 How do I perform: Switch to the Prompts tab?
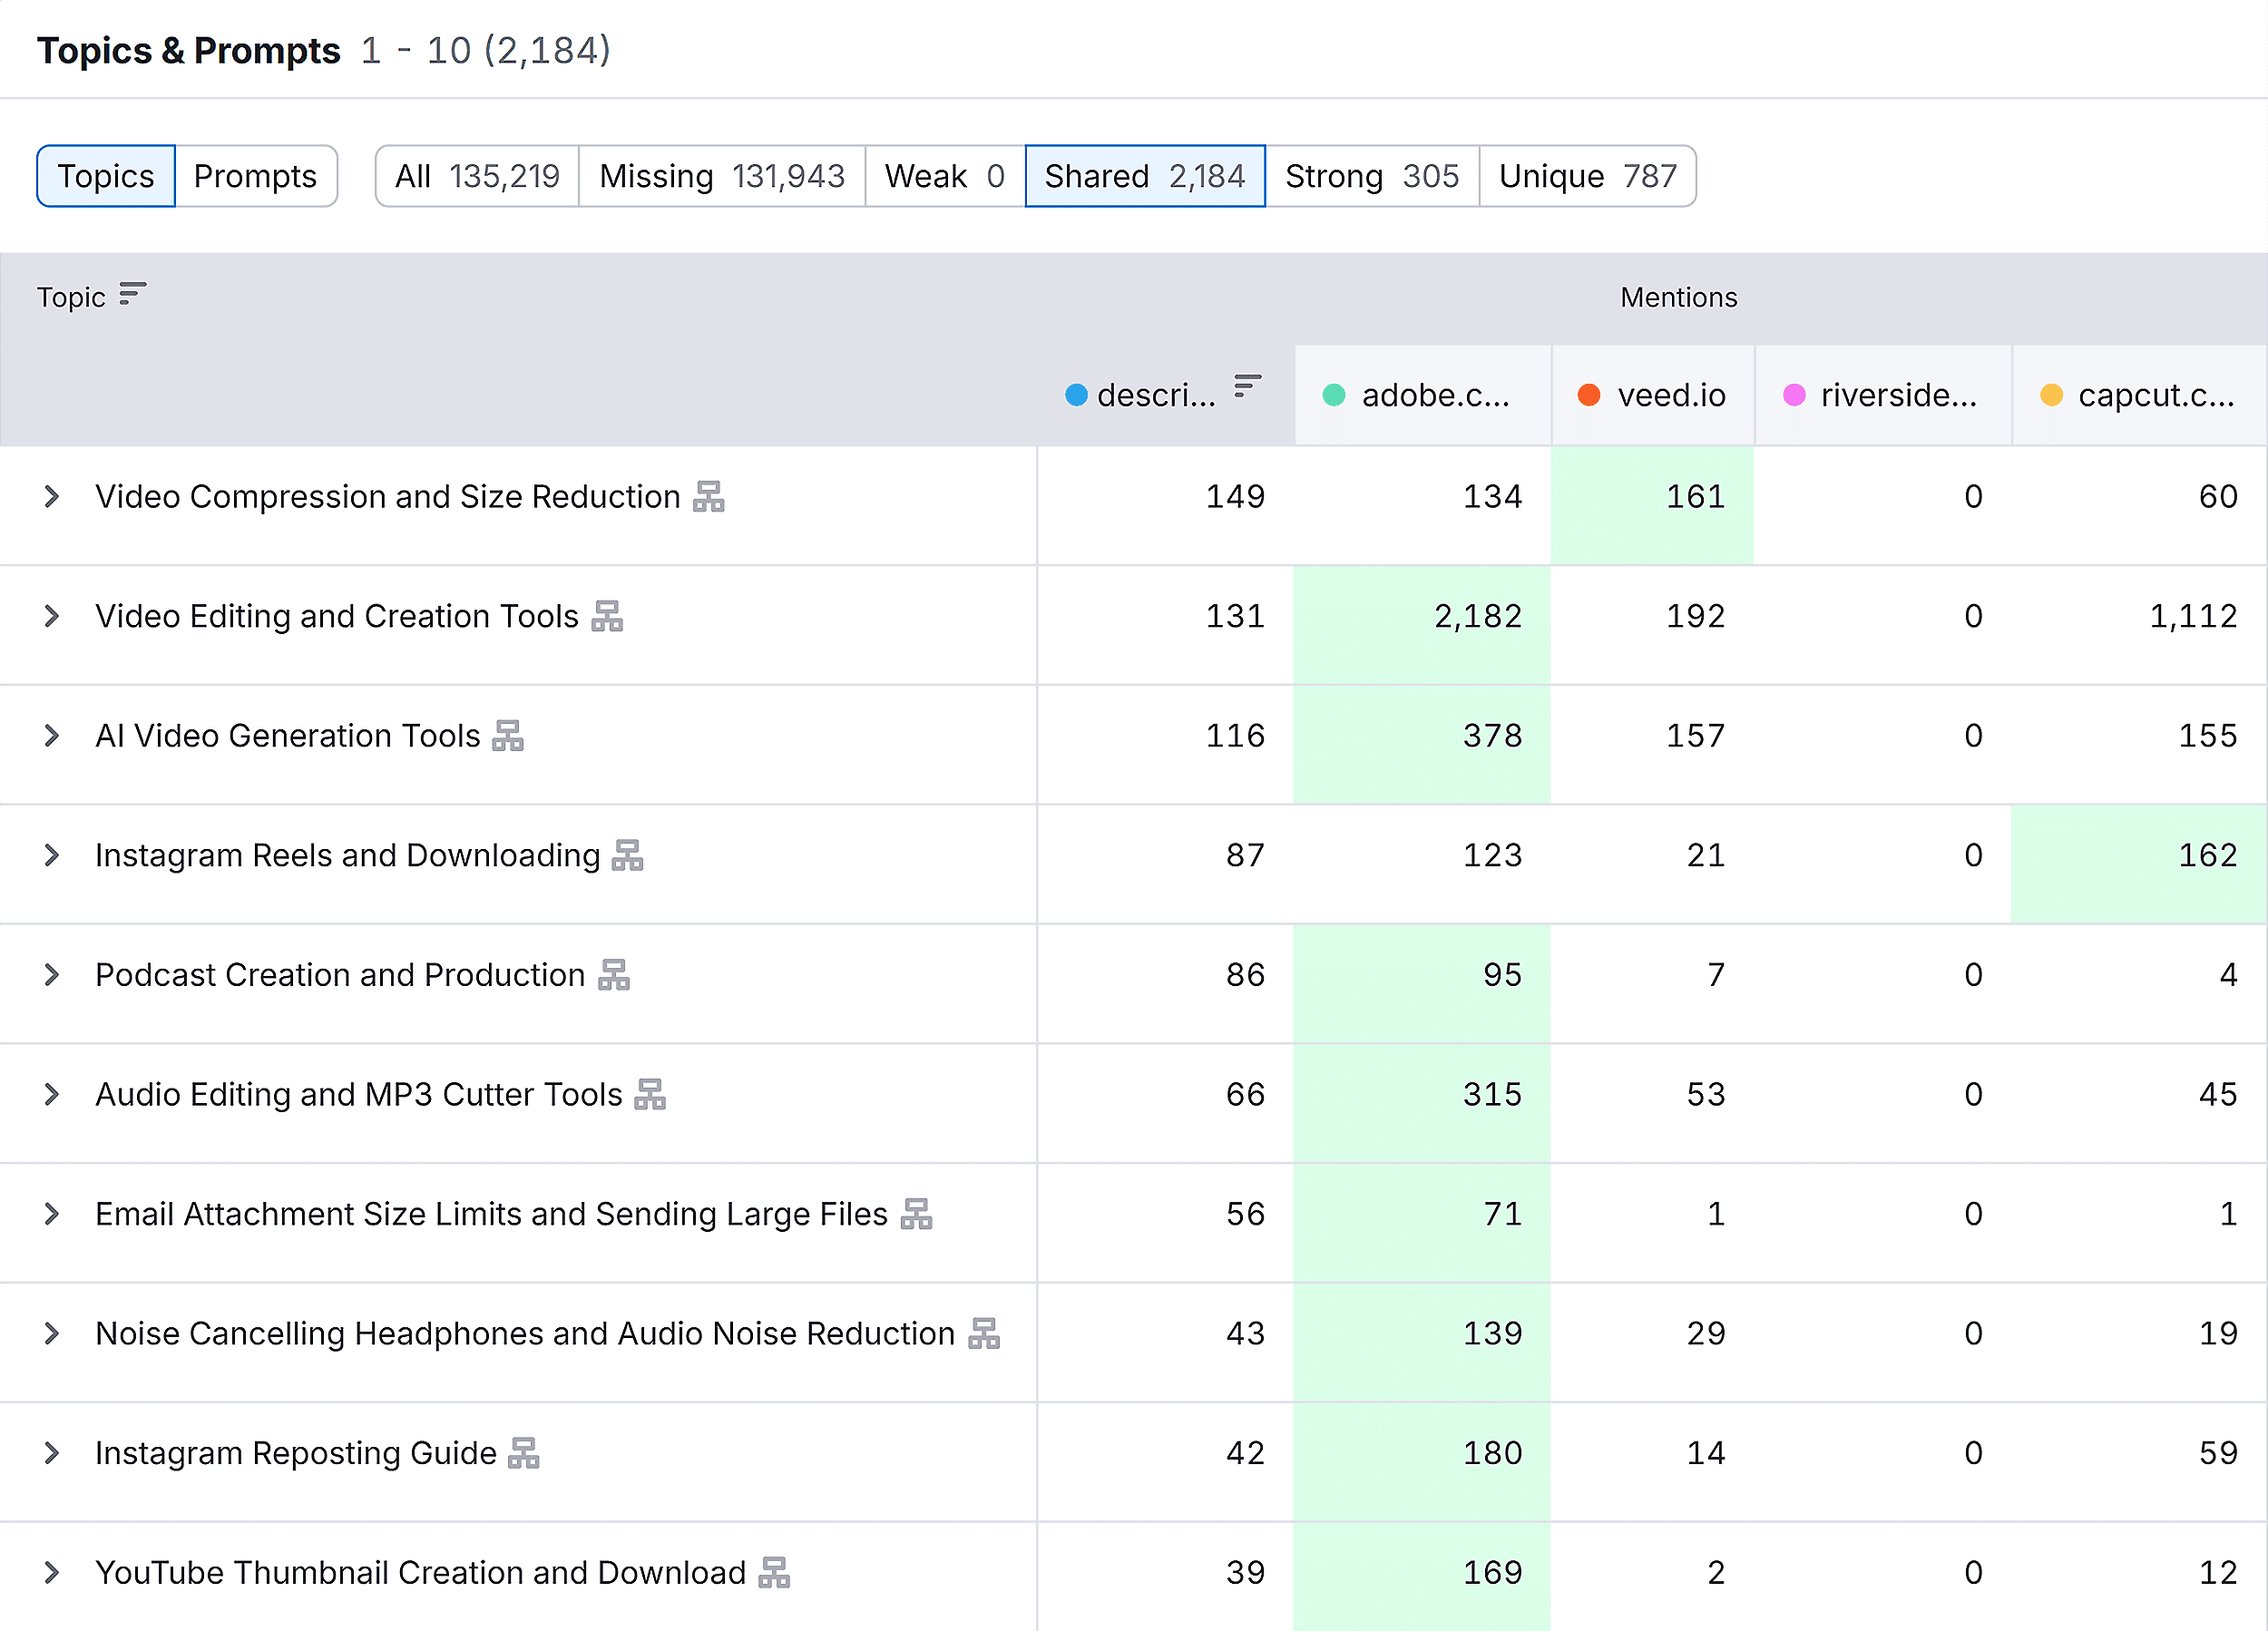click(256, 176)
